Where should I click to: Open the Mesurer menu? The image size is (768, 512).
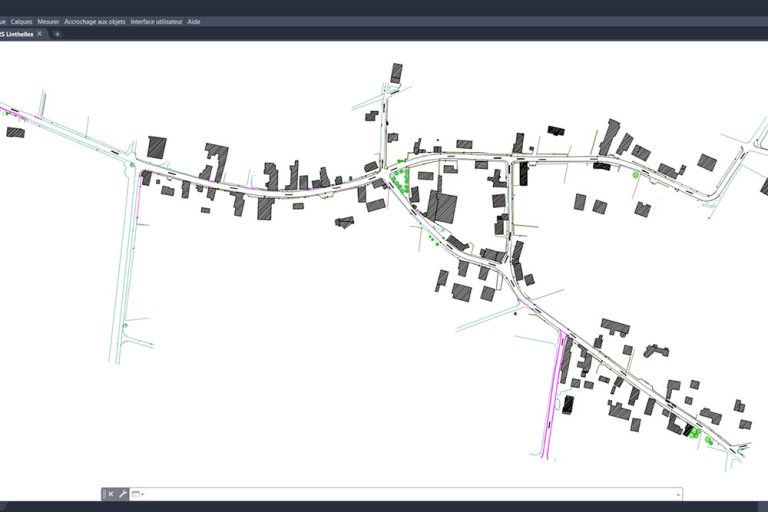pos(48,21)
